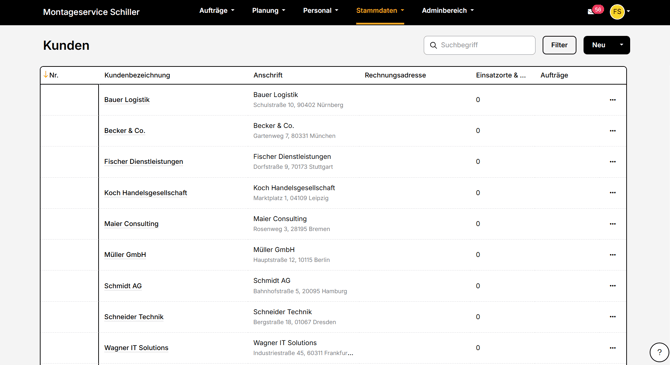
Task: Sort by Kundenbezeichnung column header
Action: [x=137, y=75]
